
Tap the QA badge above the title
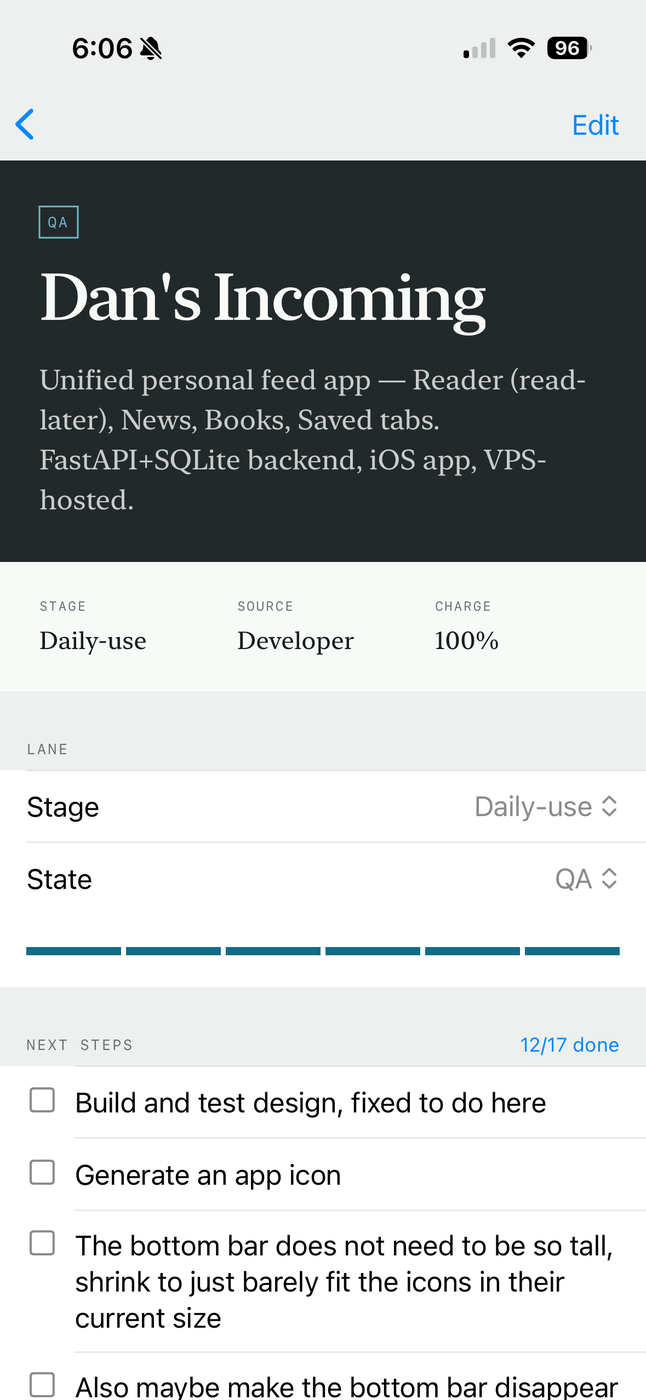tap(58, 222)
